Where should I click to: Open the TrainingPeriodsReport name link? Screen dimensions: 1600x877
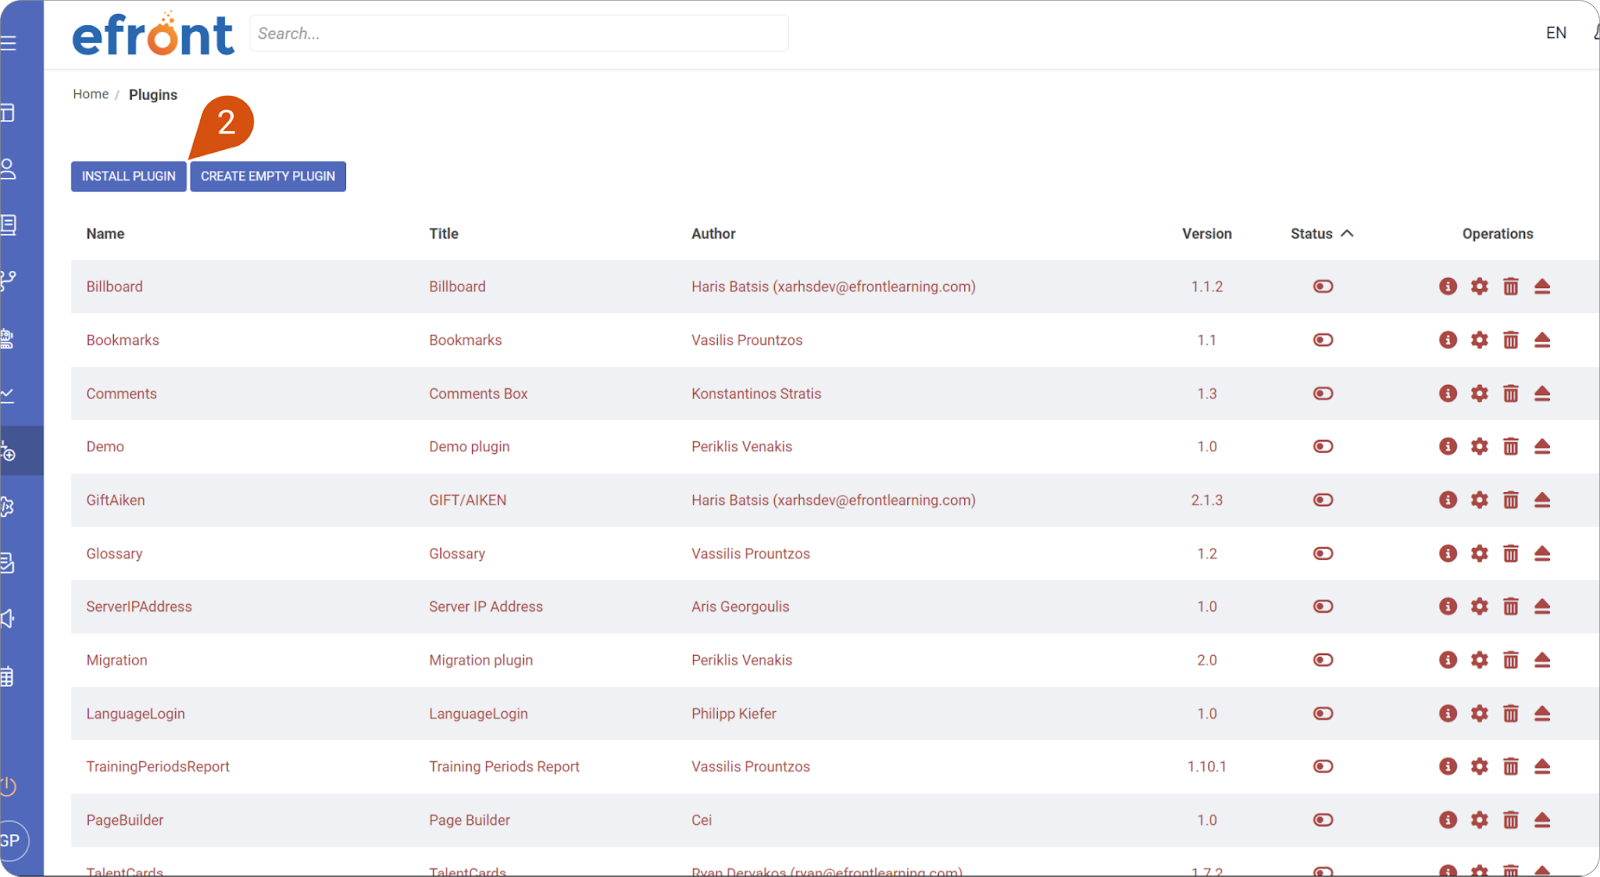point(158,766)
